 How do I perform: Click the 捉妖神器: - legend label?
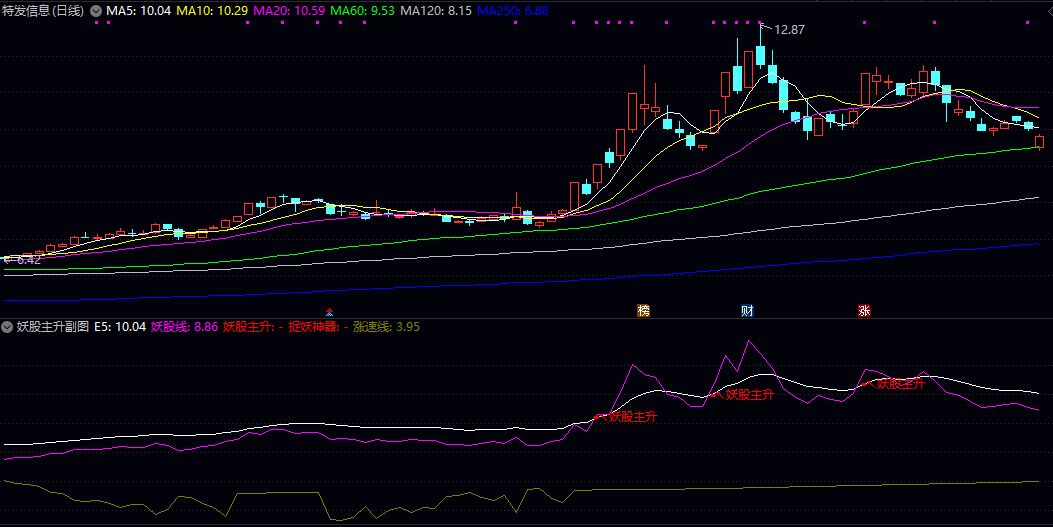point(318,327)
